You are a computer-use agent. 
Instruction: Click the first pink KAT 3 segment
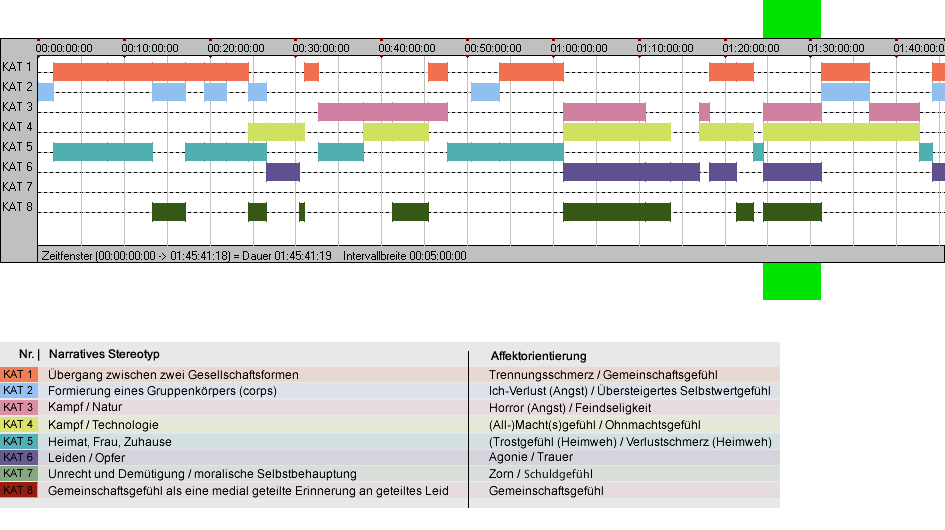383,112
